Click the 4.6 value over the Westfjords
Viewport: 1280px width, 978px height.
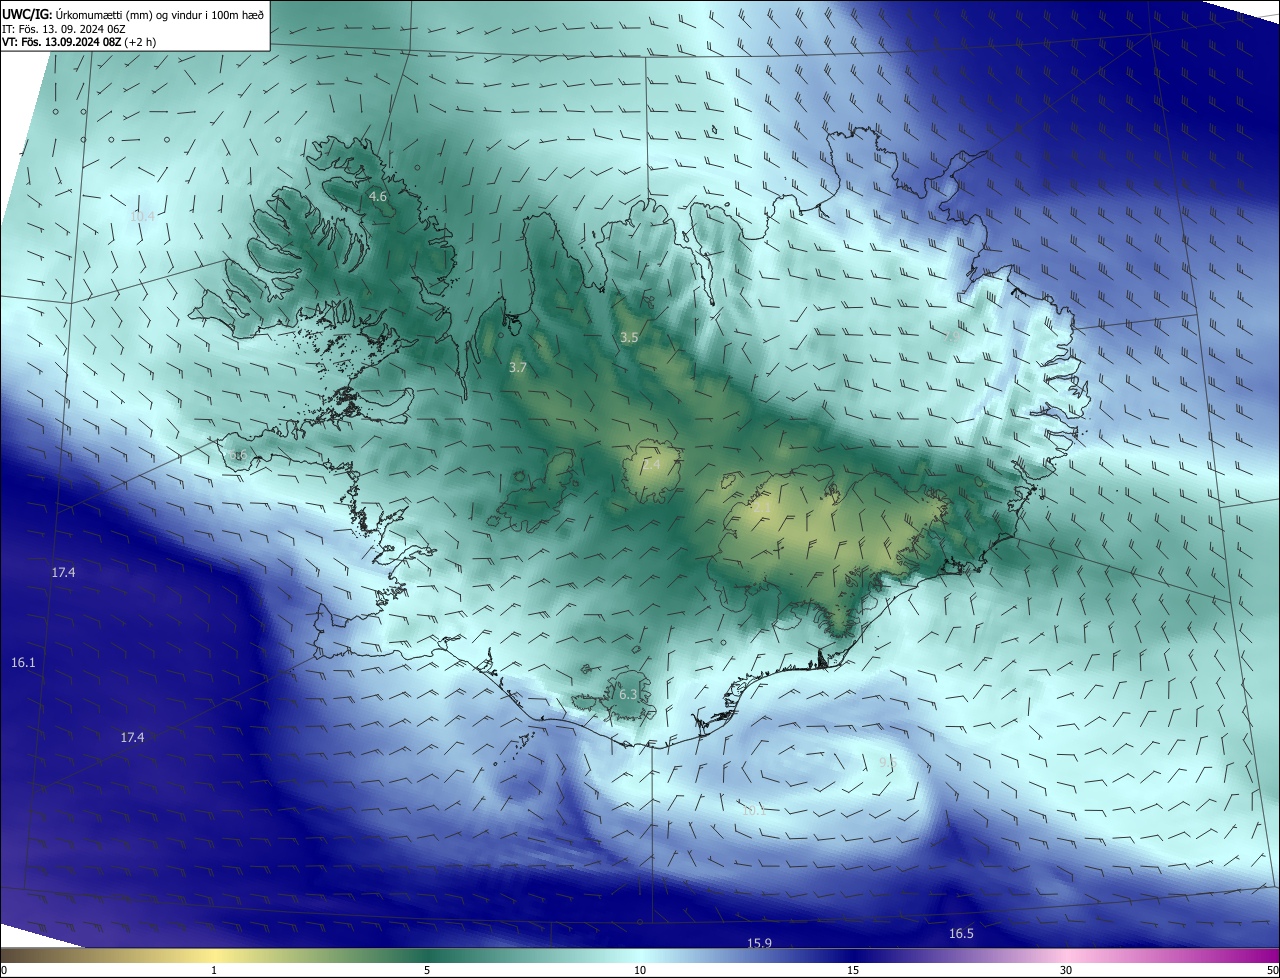tap(378, 197)
